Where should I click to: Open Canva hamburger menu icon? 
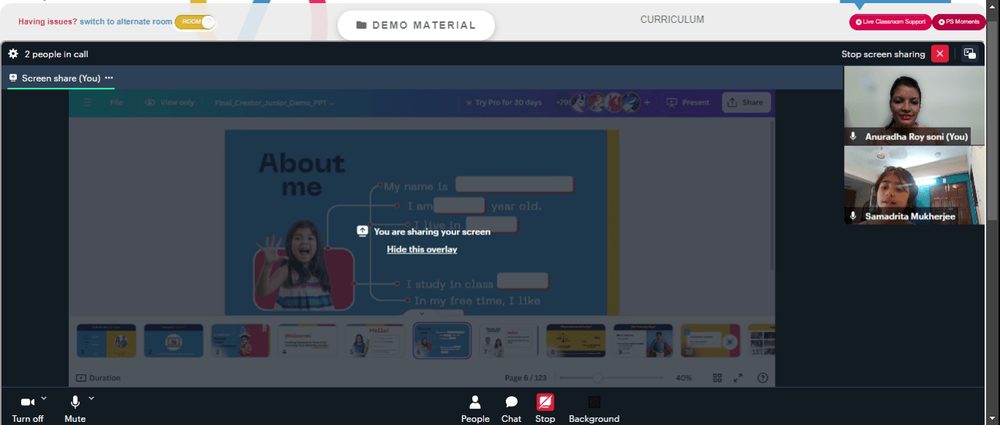click(x=87, y=103)
